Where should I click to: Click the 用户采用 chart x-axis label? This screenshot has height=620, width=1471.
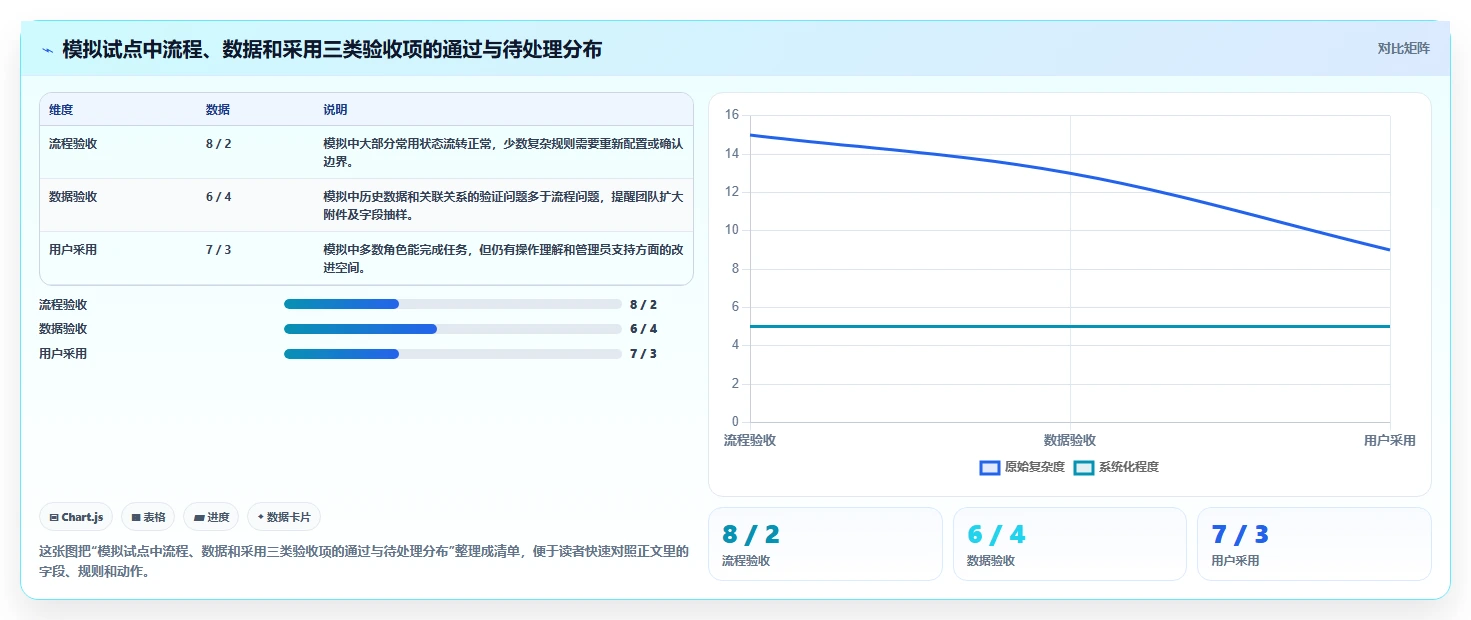(x=1390, y=440)
